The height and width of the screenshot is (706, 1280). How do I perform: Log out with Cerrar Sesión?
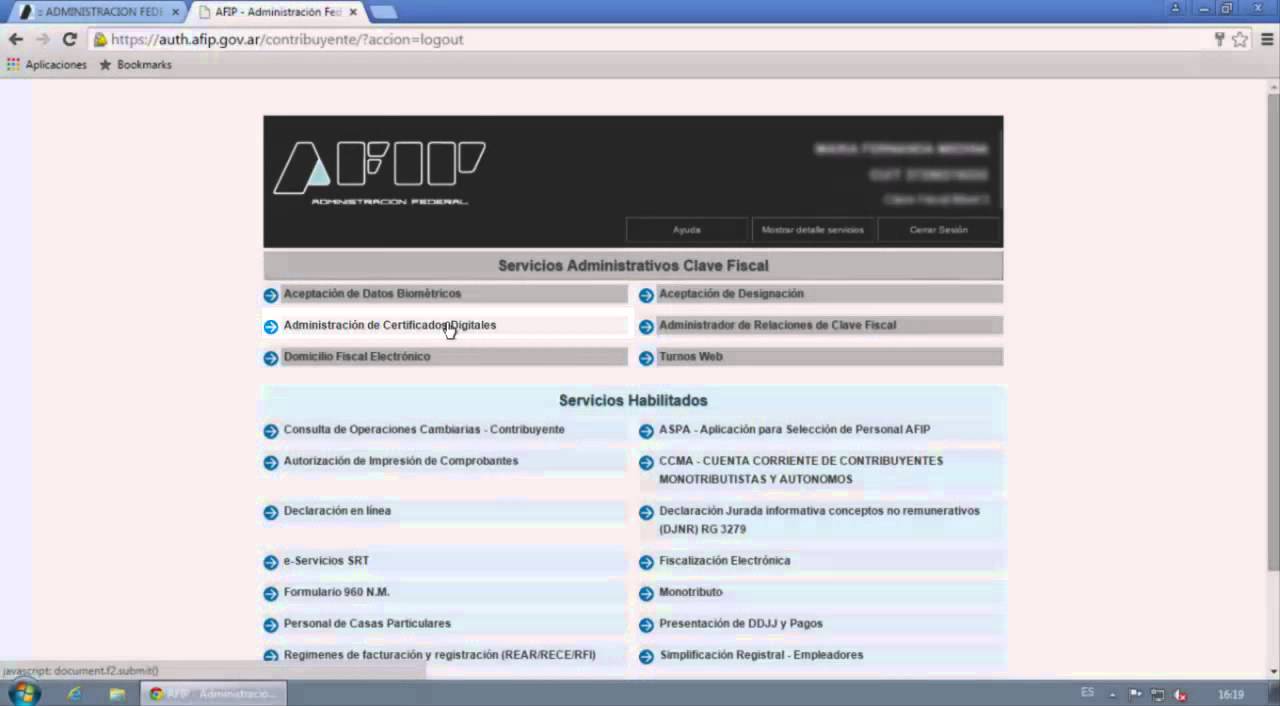(938, 230)
